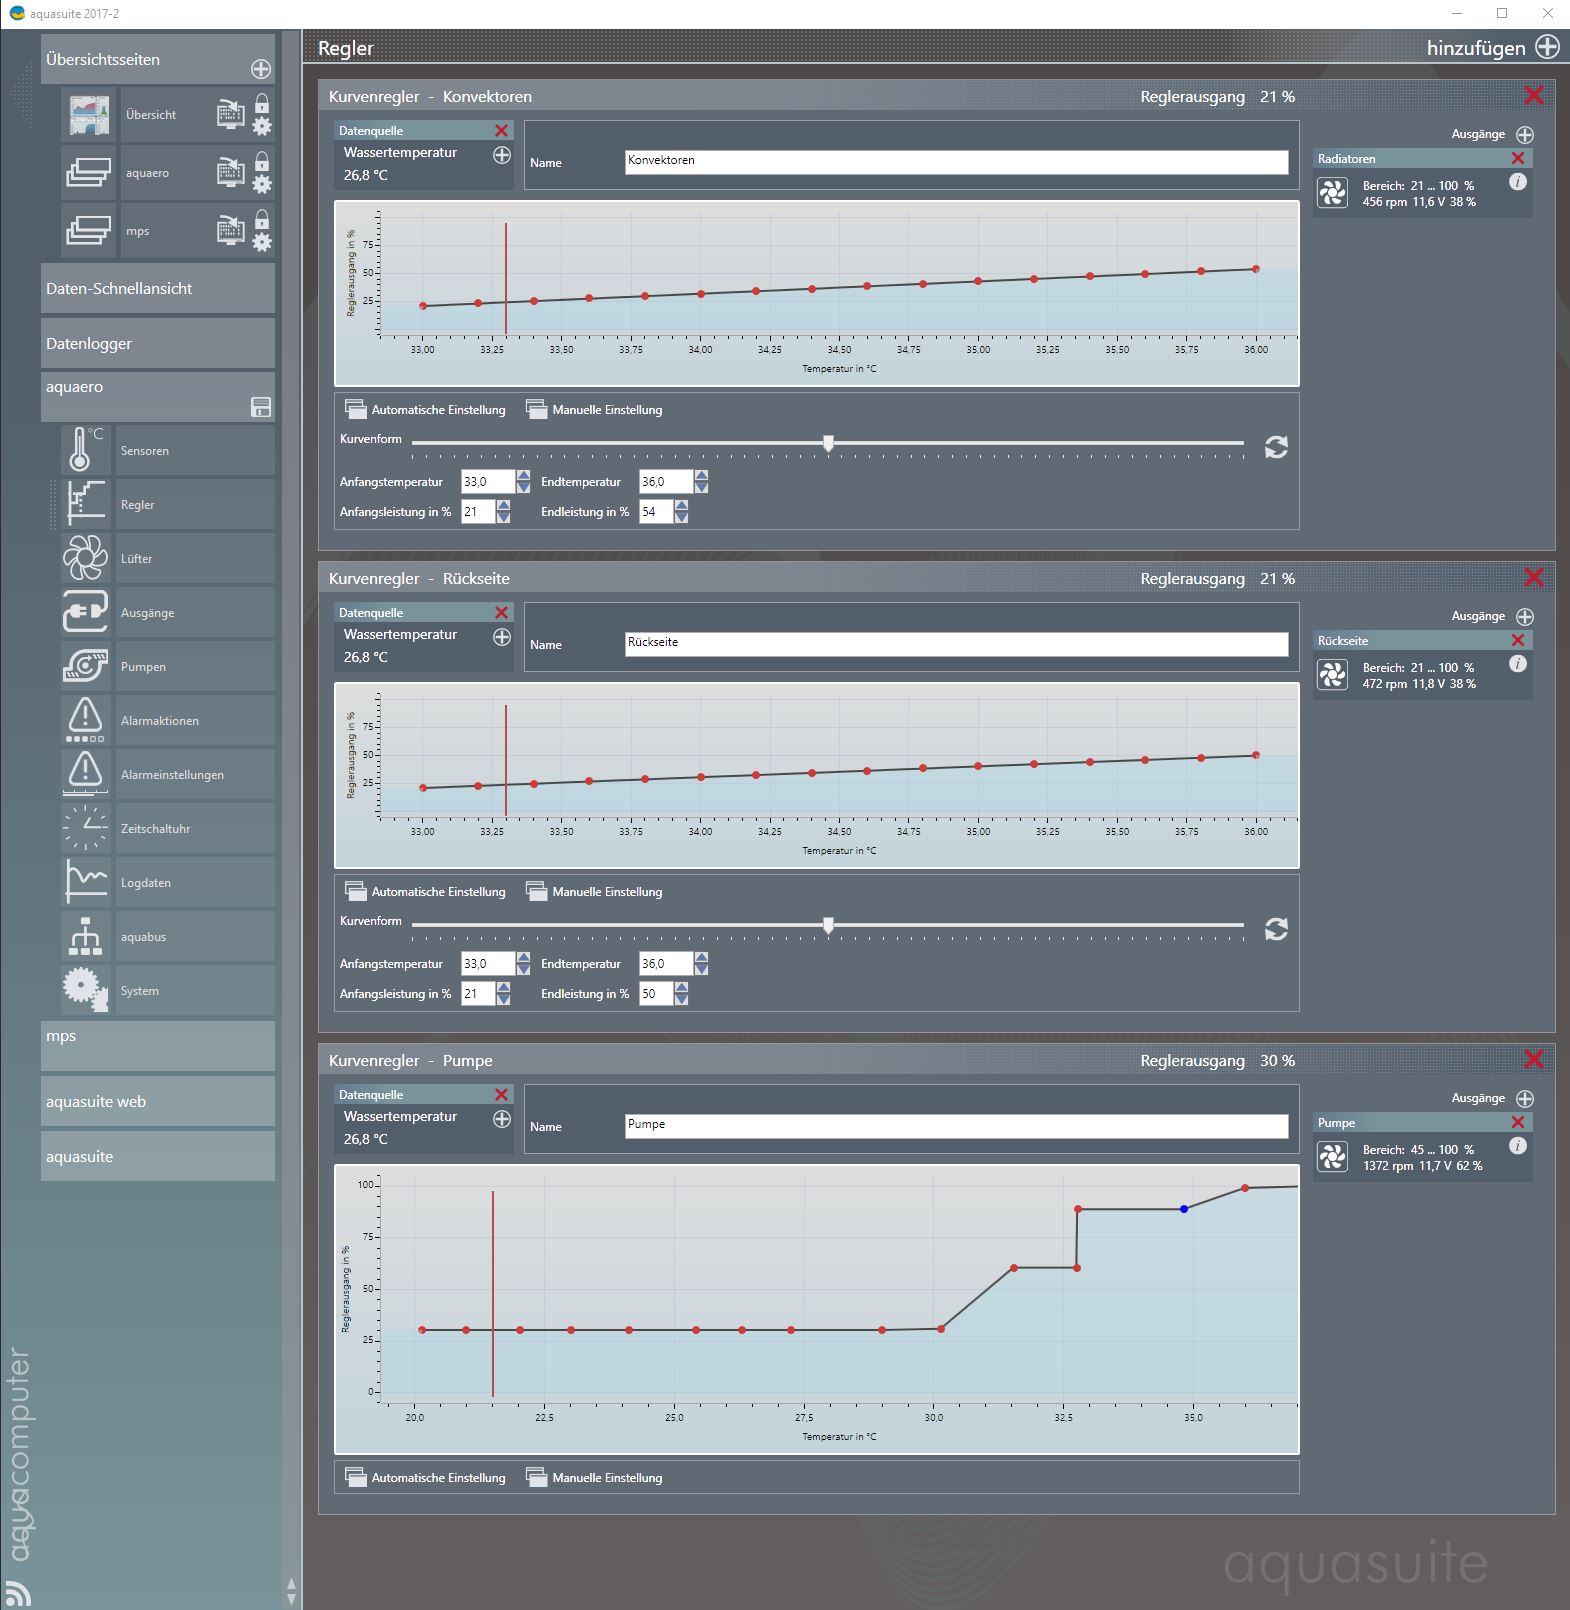Open the mps overview page entry
1570x1610 pixels.
point(168,230)
